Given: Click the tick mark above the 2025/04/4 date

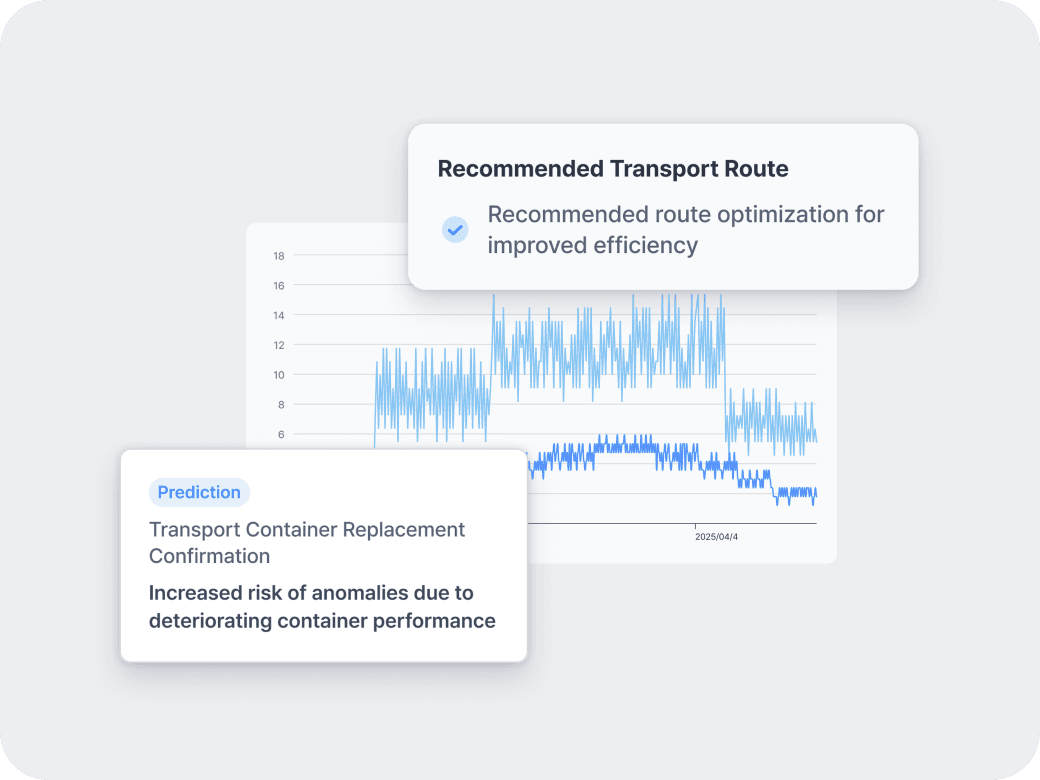Looking at the screenshot, I should 696,526.
